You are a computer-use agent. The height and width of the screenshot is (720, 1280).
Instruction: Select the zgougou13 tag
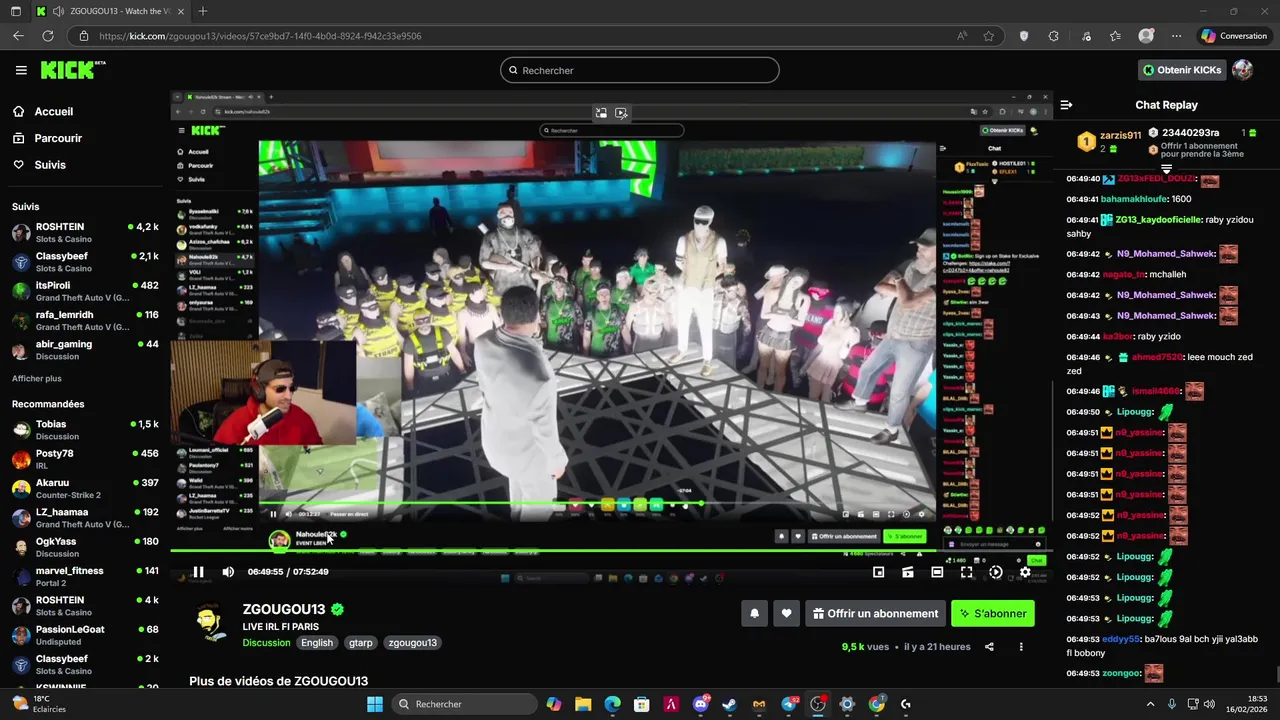[413, 643]
